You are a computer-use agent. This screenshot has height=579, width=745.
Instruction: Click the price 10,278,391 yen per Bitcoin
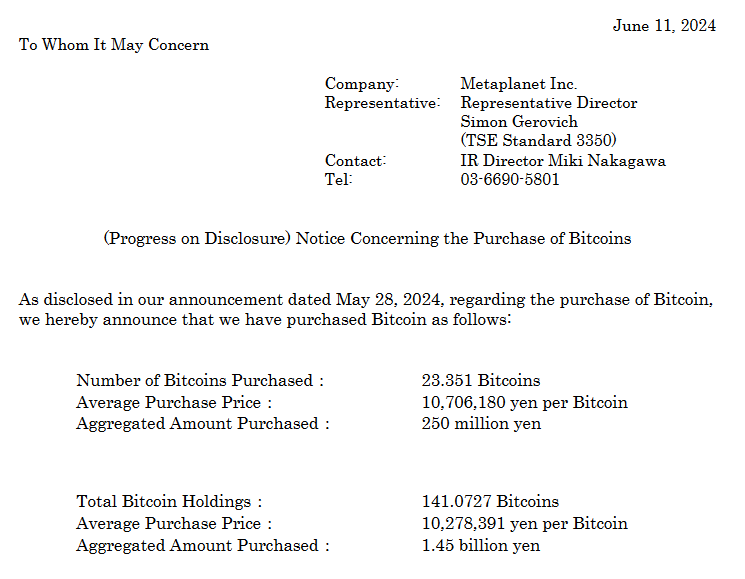[525, 524]
